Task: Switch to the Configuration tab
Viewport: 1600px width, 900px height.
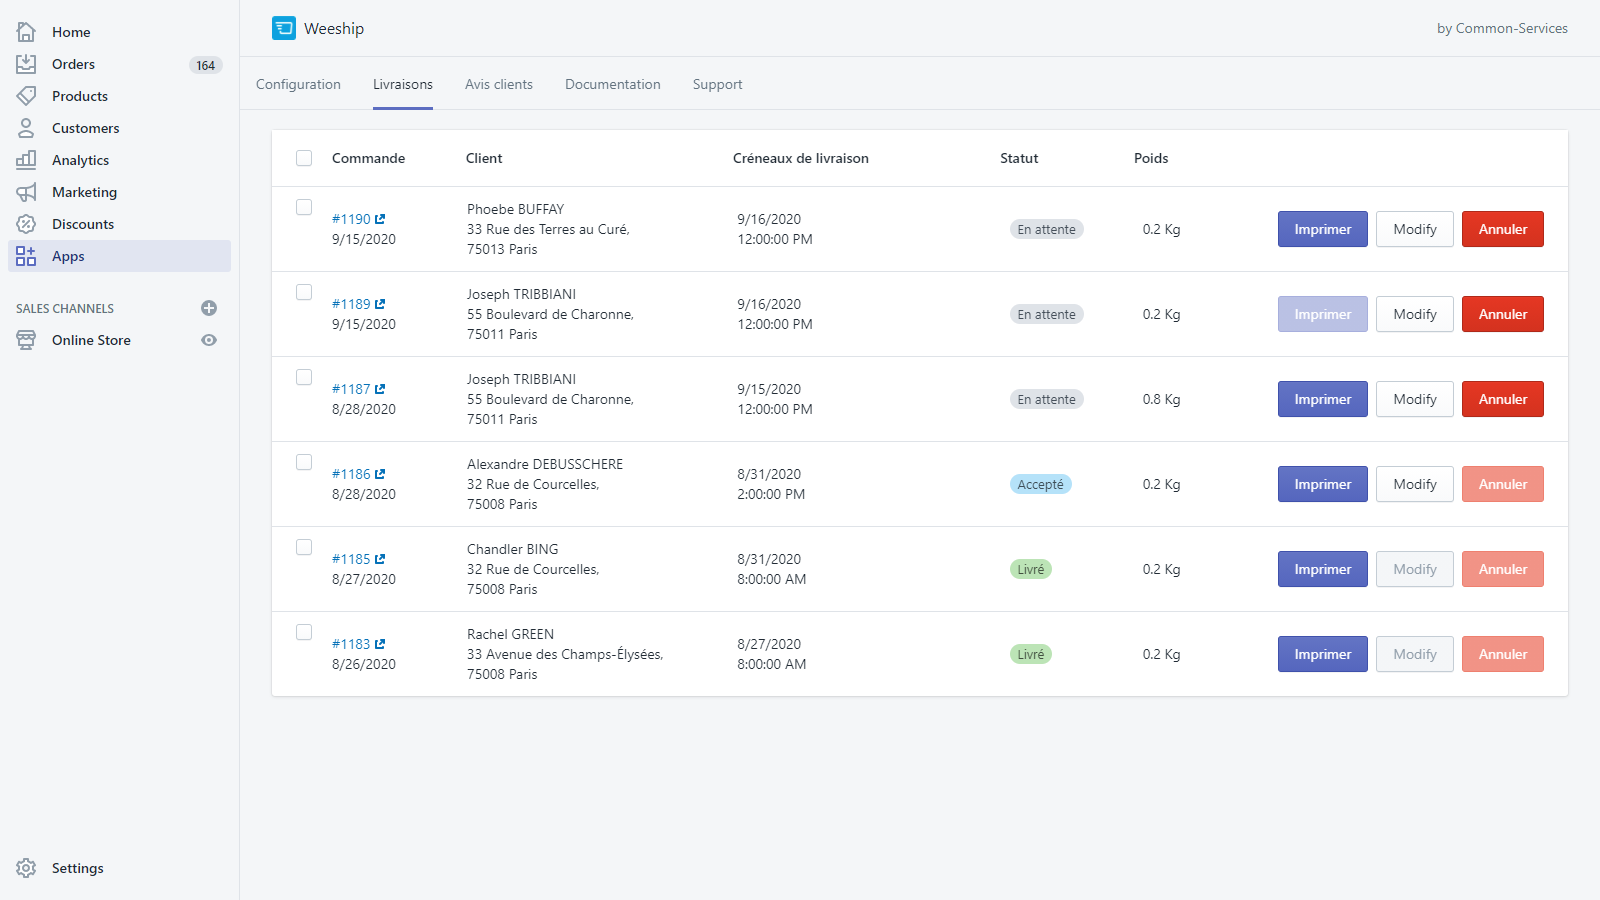Action: (298, 84)
